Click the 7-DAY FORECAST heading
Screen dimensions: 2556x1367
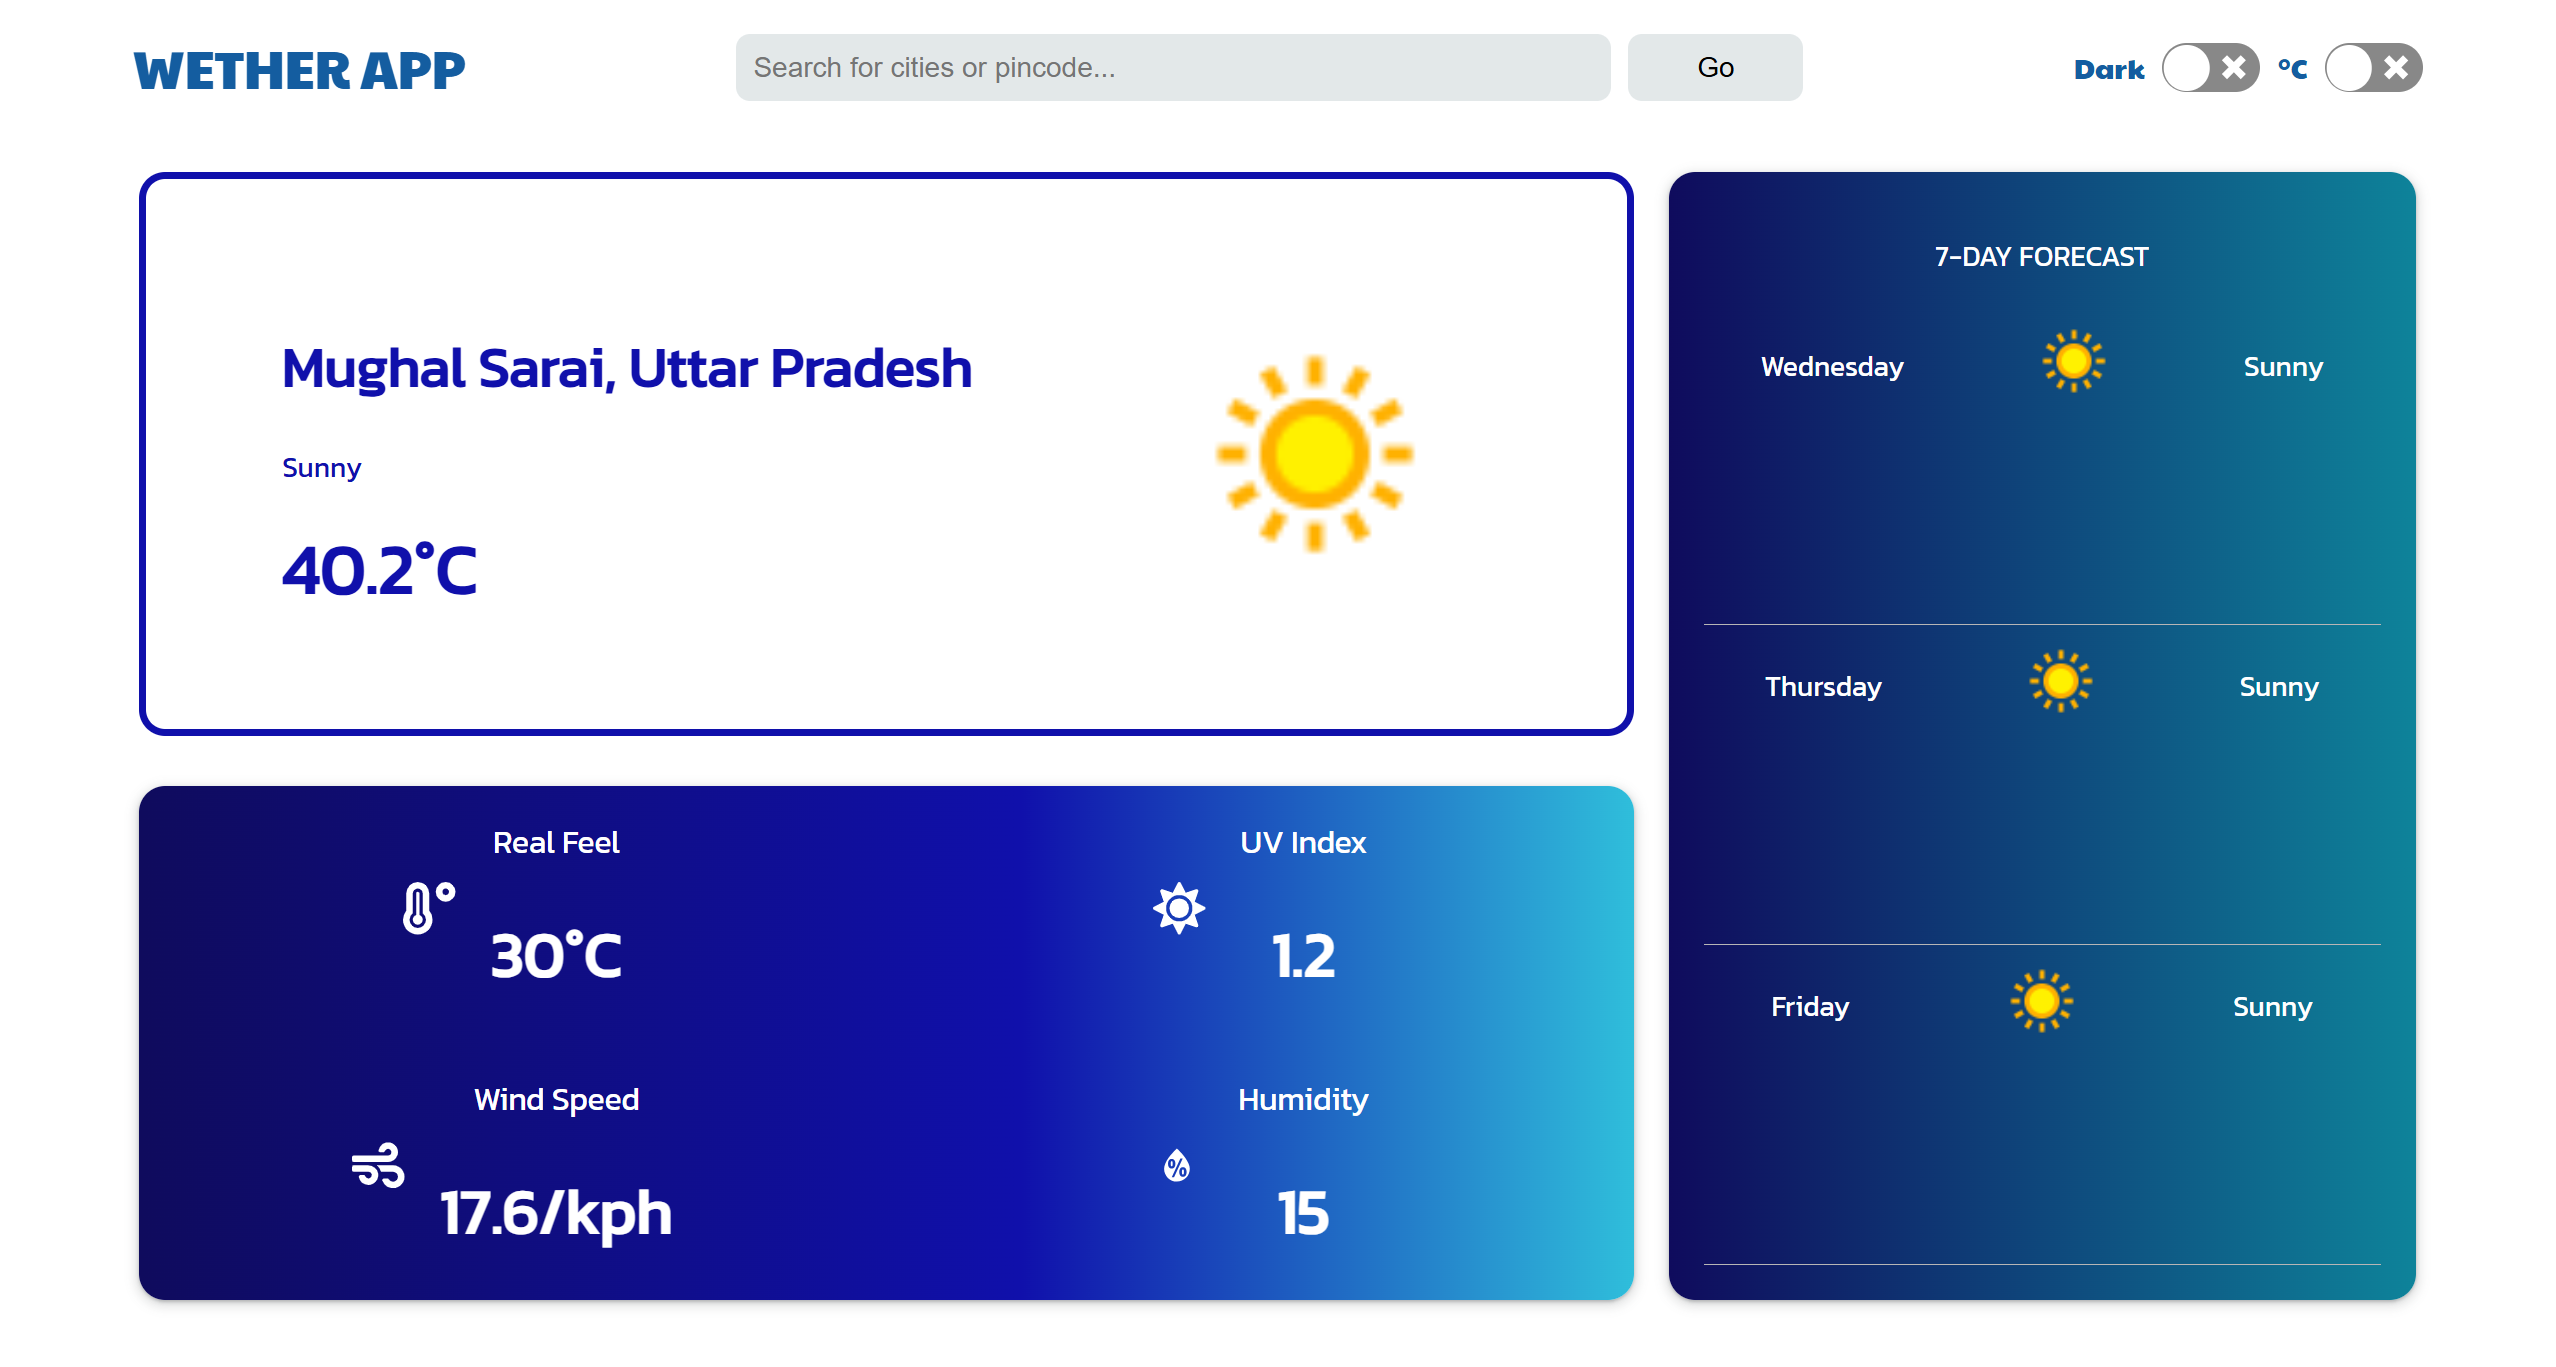(2040, 257)
